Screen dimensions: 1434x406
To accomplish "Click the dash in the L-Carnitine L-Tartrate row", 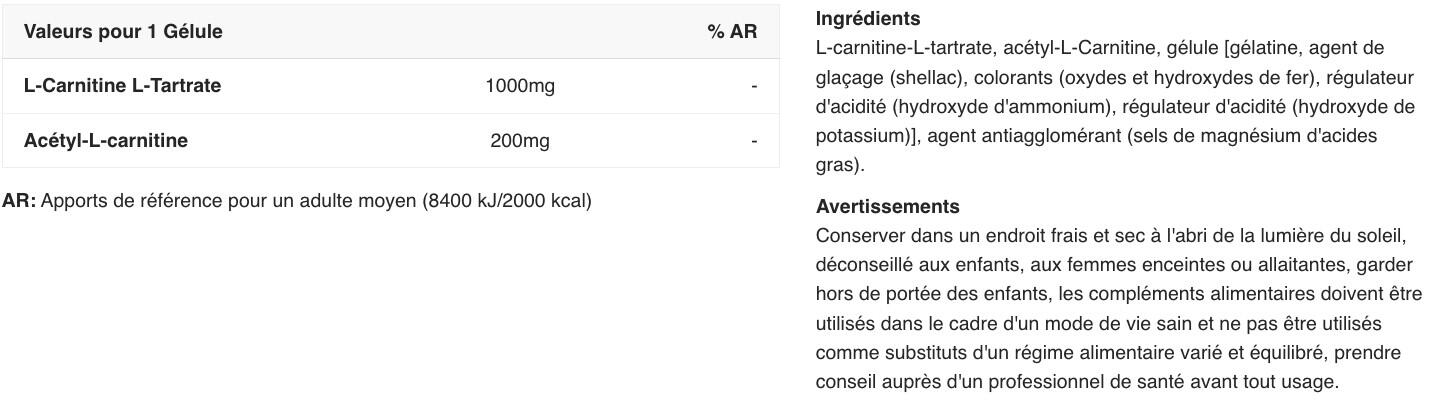I will (754, 86).
